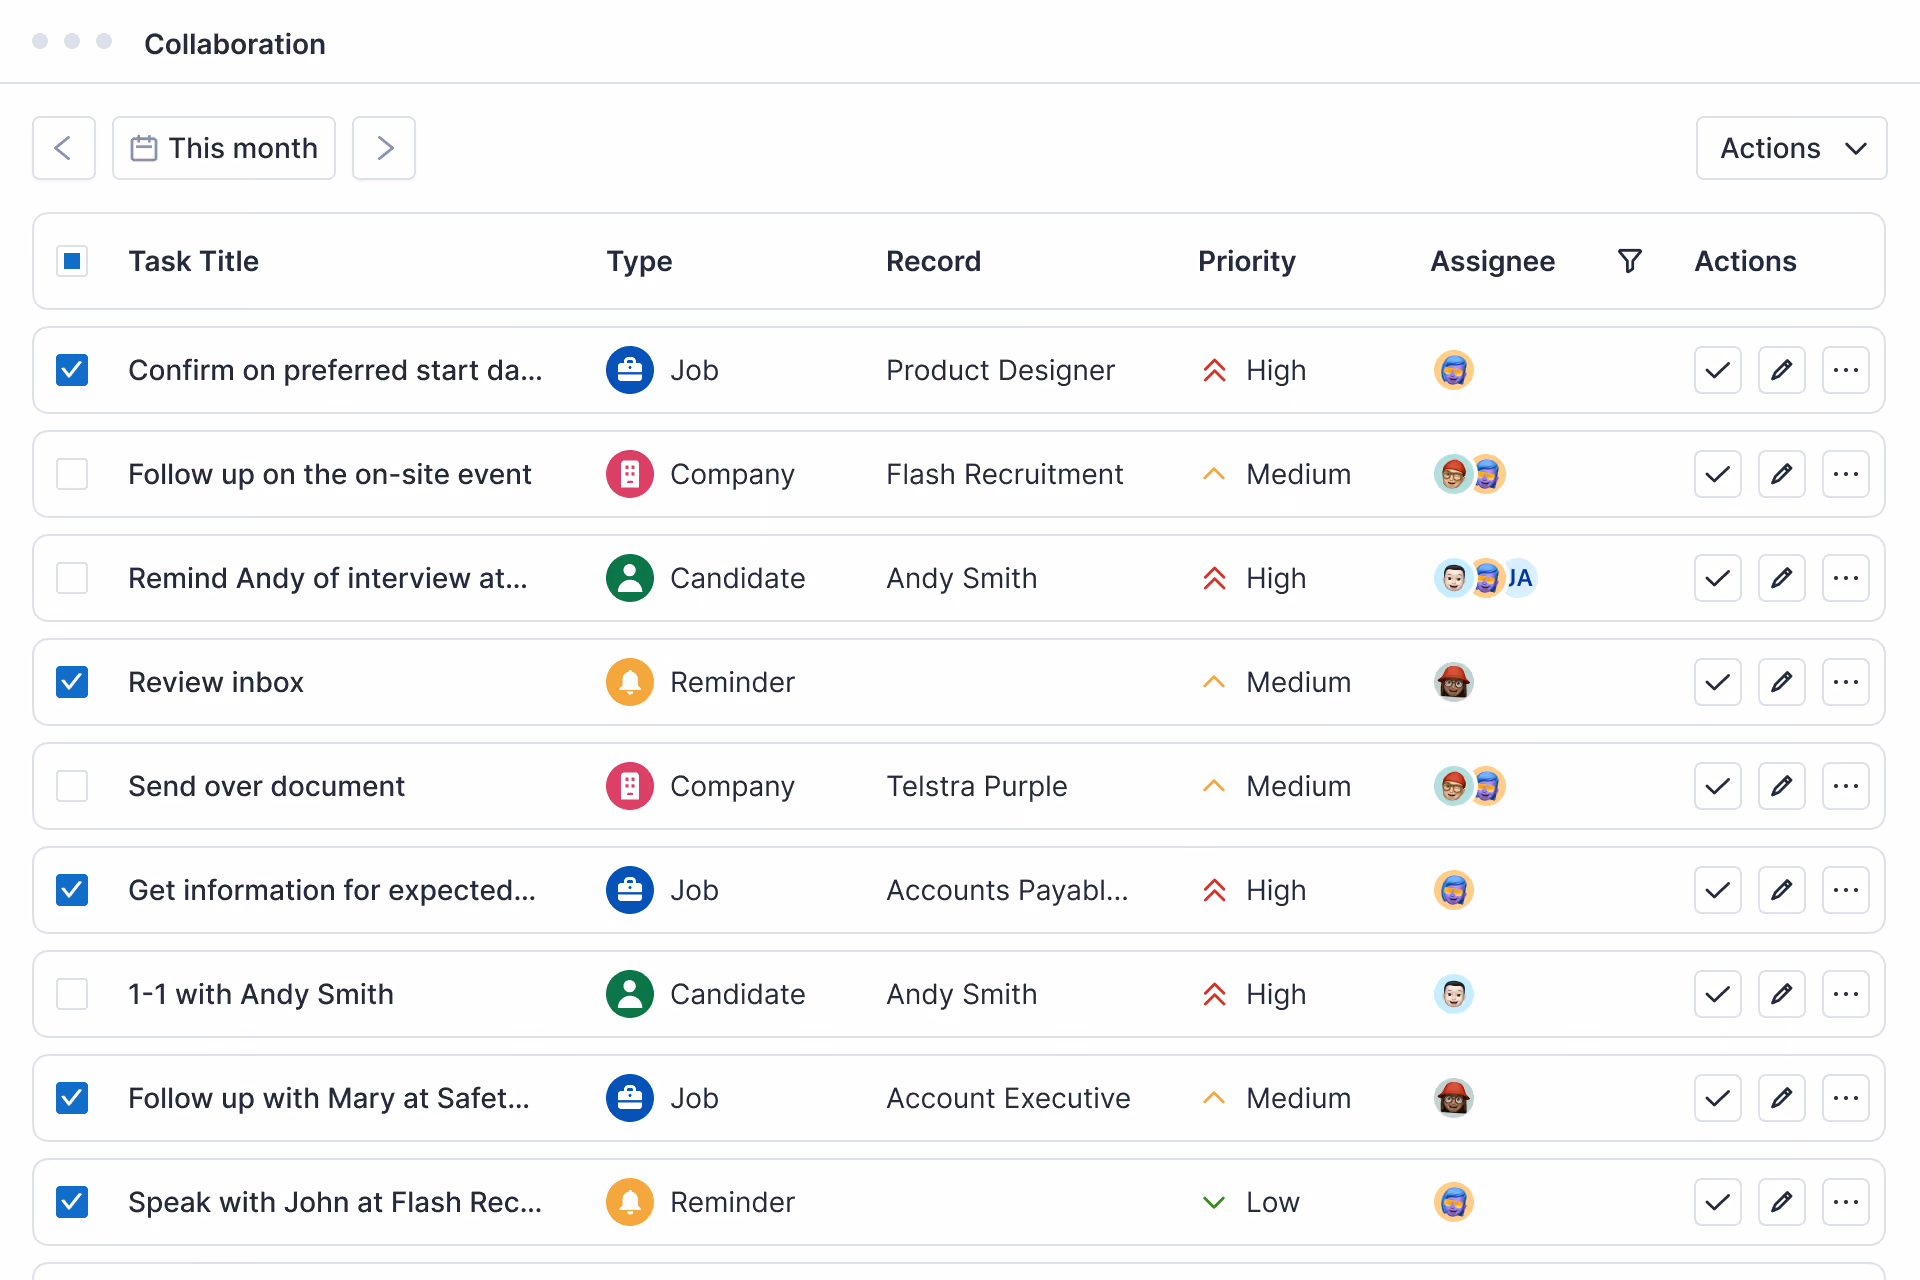Viewport: 1920px width, 1280px height.
Task: Go to the next month with right chevron
Action: 384,148
